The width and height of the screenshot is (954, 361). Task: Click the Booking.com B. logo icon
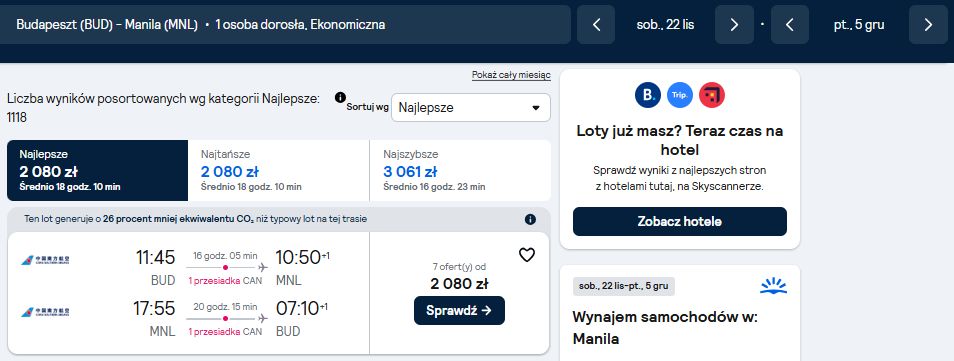point(648,95)
